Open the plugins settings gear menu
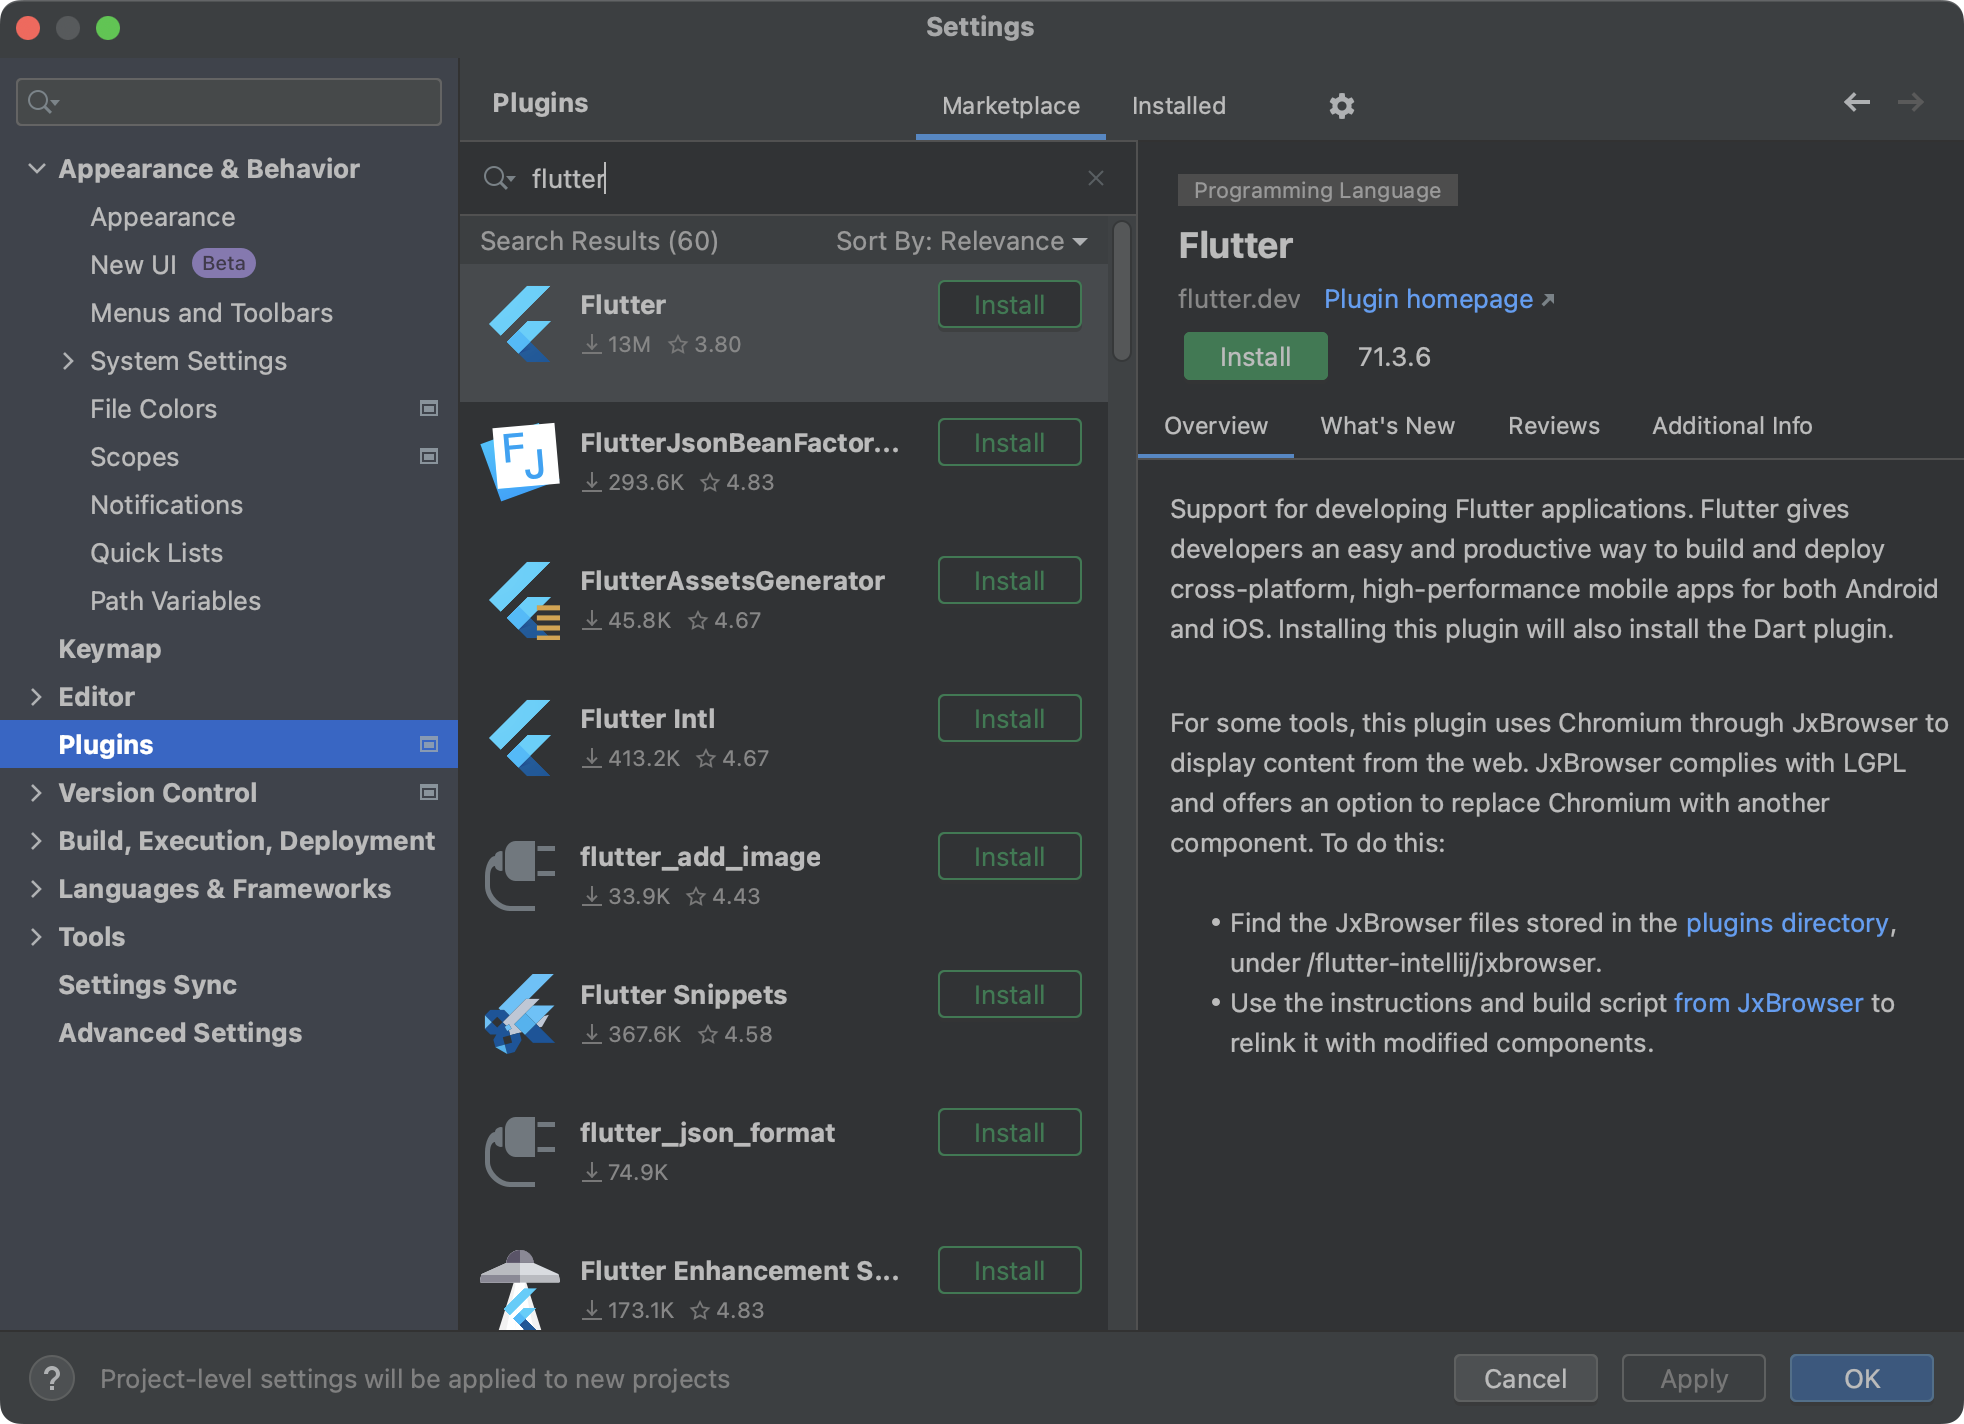Viewport: 1964px width, 1424px height. (x=1341, y=105)
